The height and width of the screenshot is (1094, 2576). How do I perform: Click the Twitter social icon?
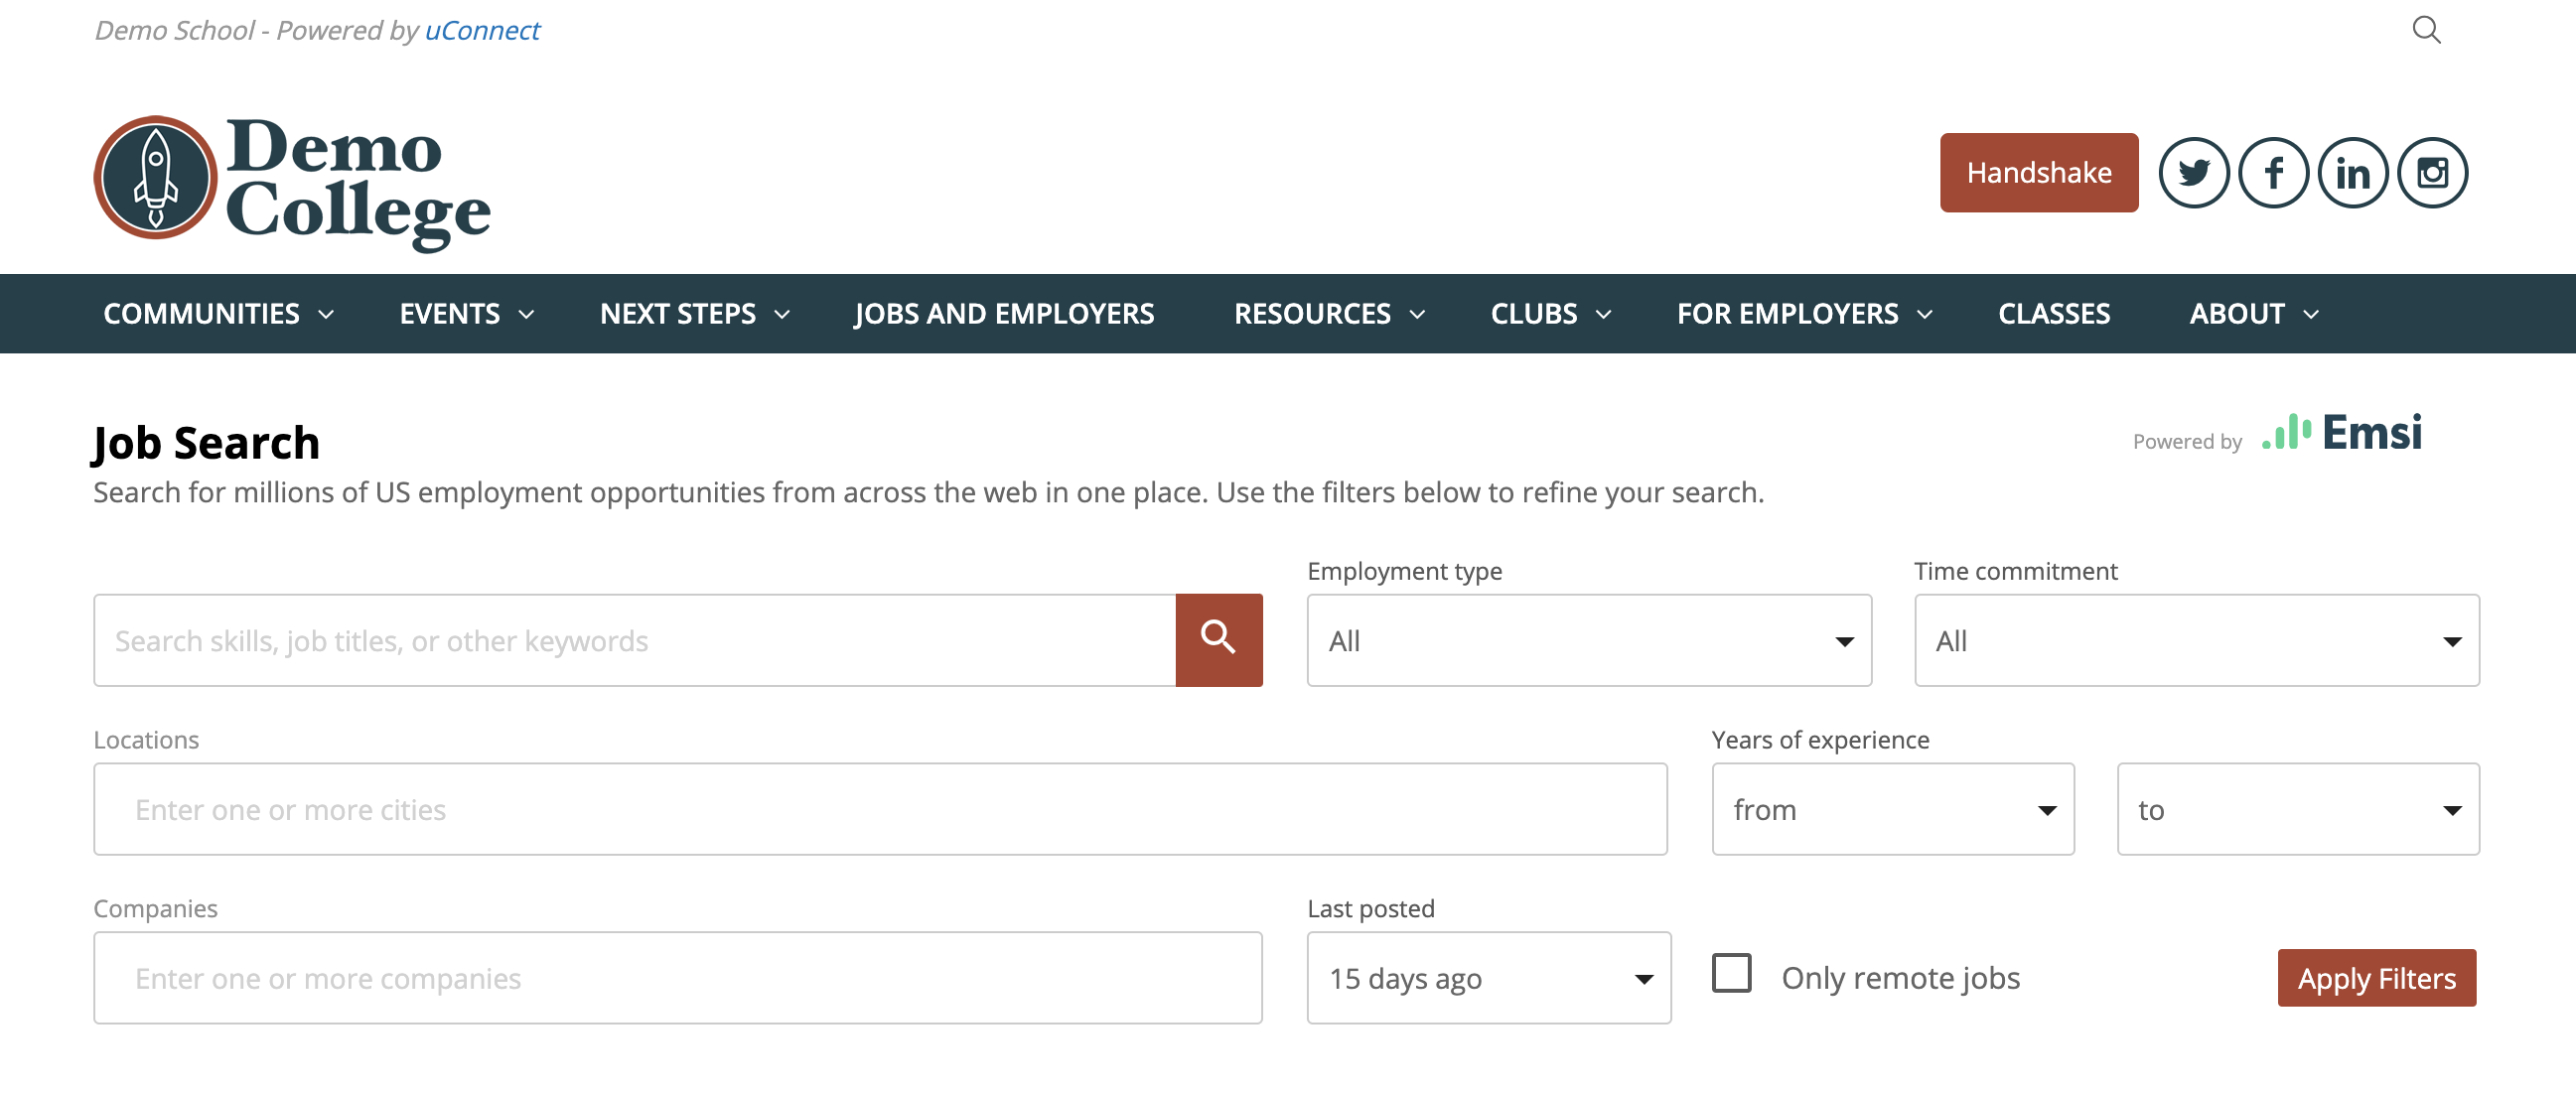(x=2193, y=173)
